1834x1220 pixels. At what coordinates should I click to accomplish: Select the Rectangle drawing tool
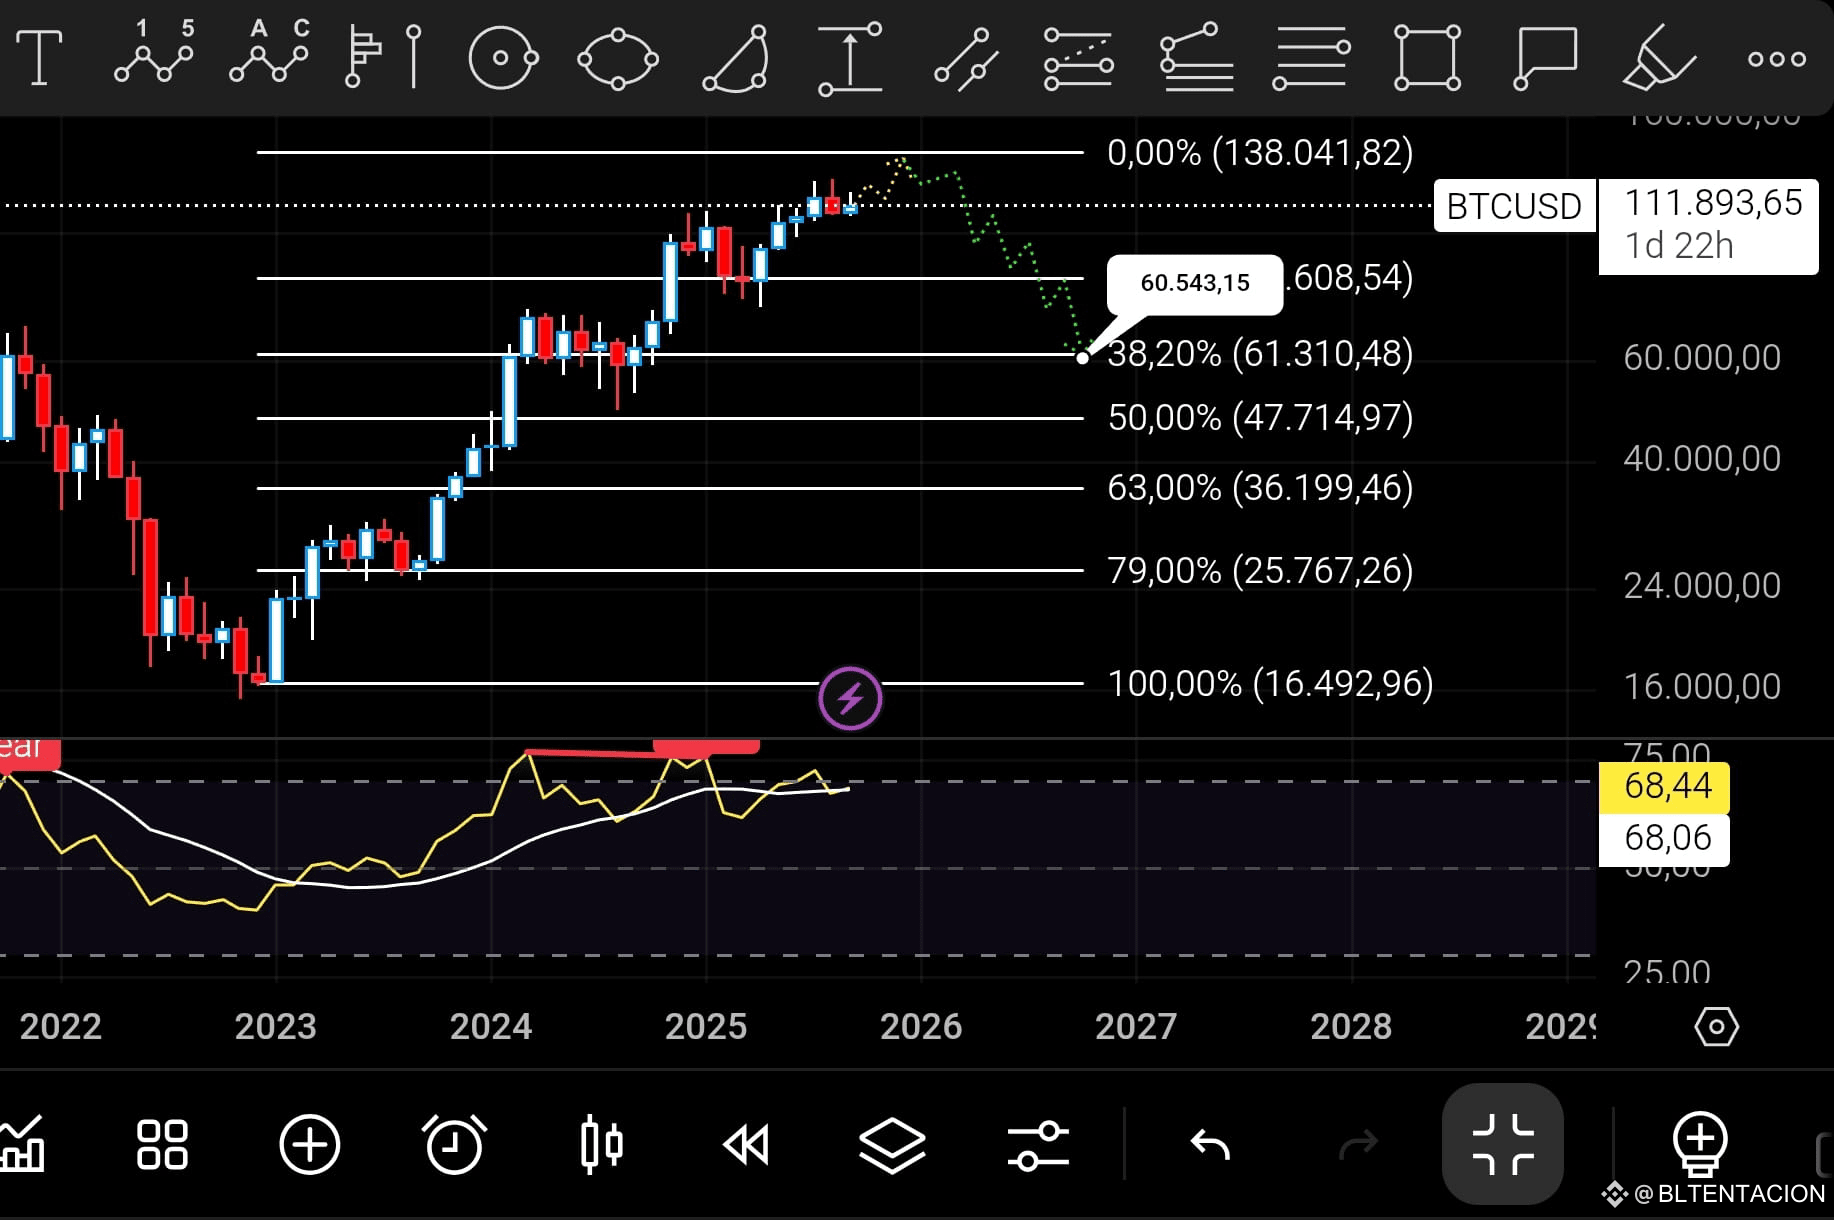pyautogui.click(x=1428, y=59)
